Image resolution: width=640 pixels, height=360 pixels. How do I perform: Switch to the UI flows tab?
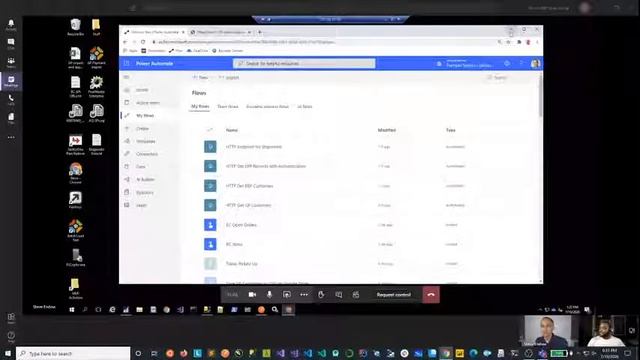(x=304, y=107)
